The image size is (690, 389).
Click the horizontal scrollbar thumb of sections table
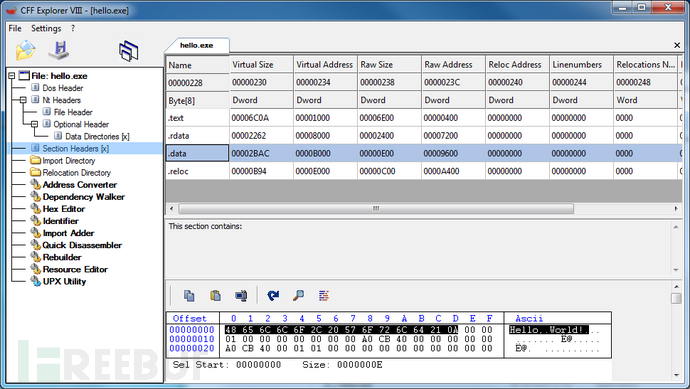point(376,208)
